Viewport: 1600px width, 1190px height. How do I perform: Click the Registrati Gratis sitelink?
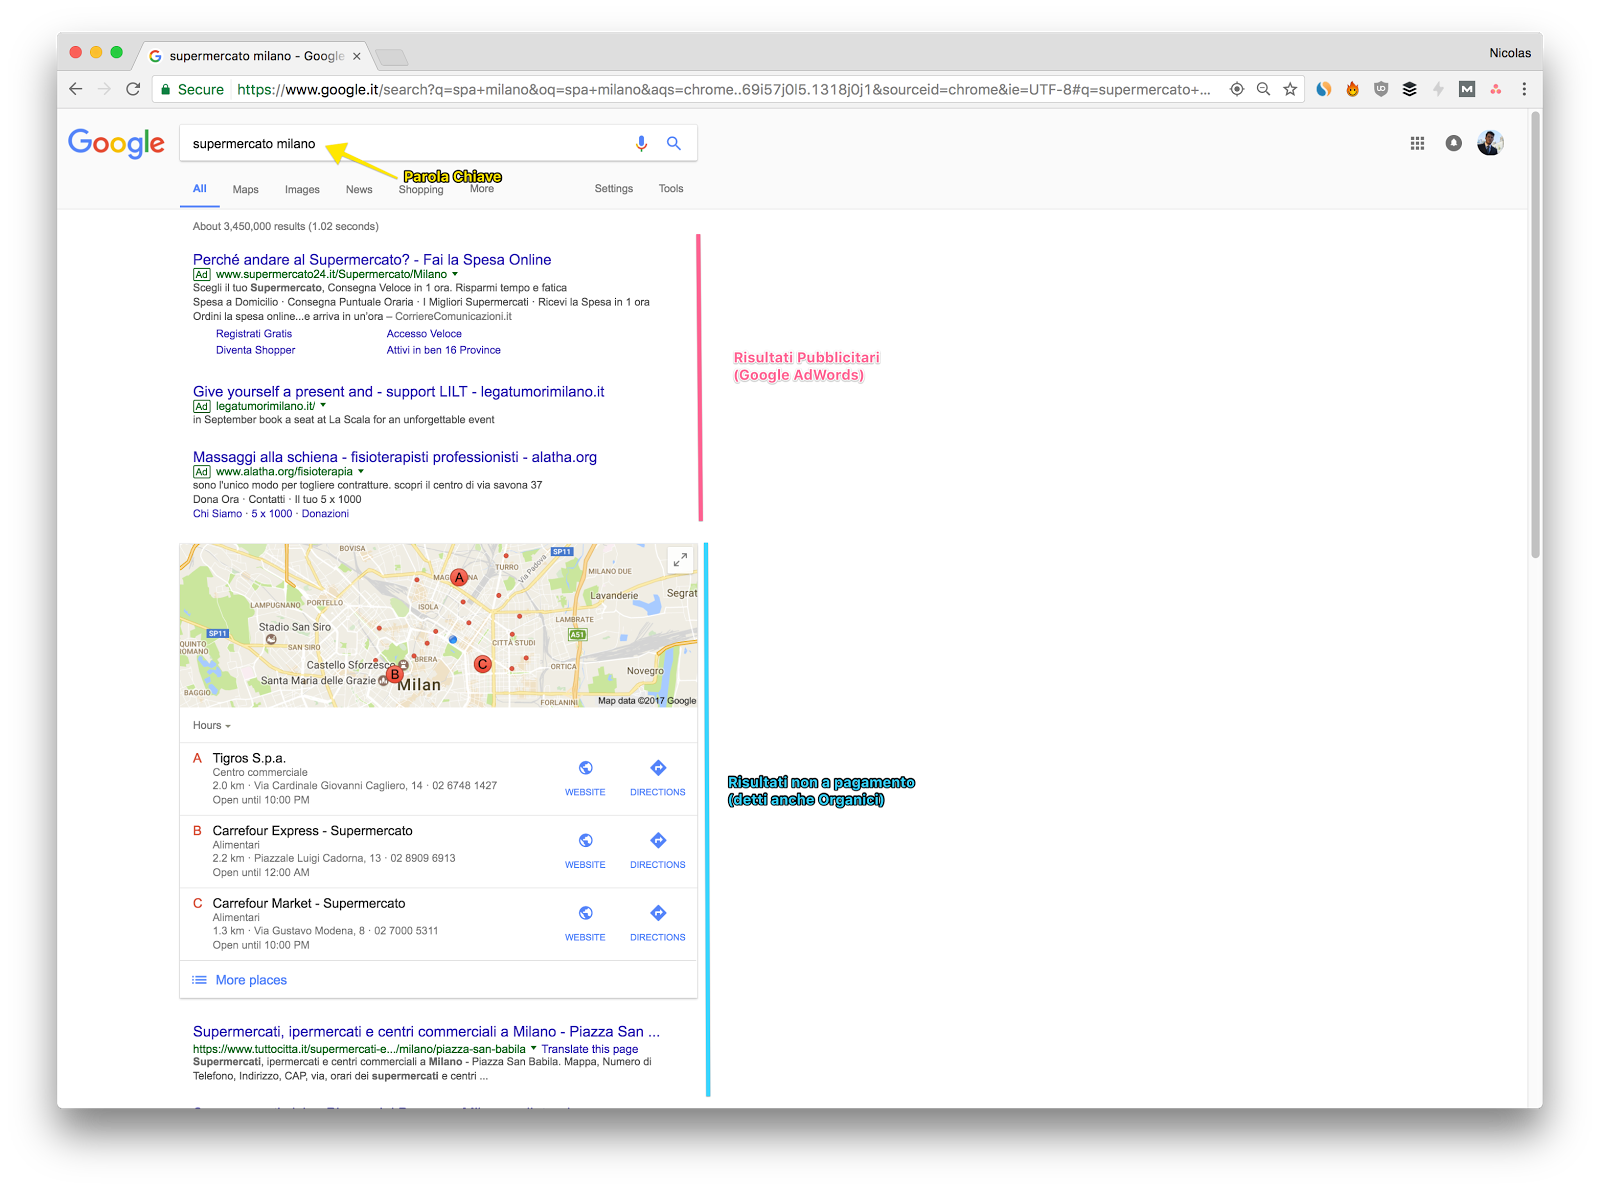254,334
